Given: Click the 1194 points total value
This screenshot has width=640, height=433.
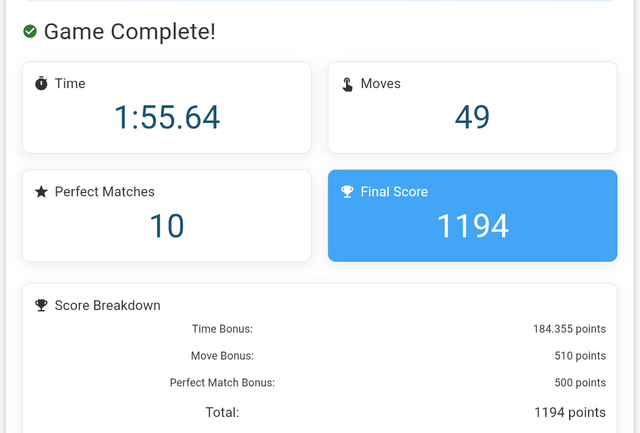Looking at the screenshot, I should tap(570, 412).
